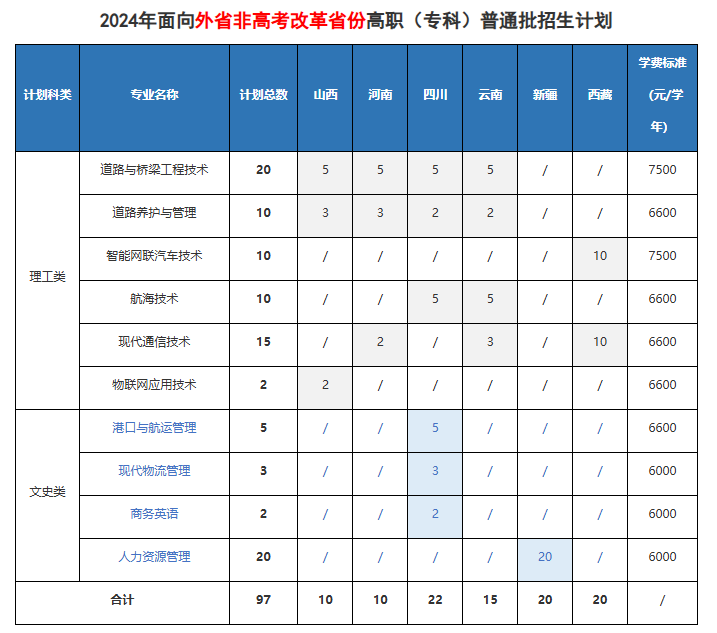Image resolution: width=717 pixels, height=633 pixels.
Task: Select the 理工类 category cell
Action: (x=47, y=277)
